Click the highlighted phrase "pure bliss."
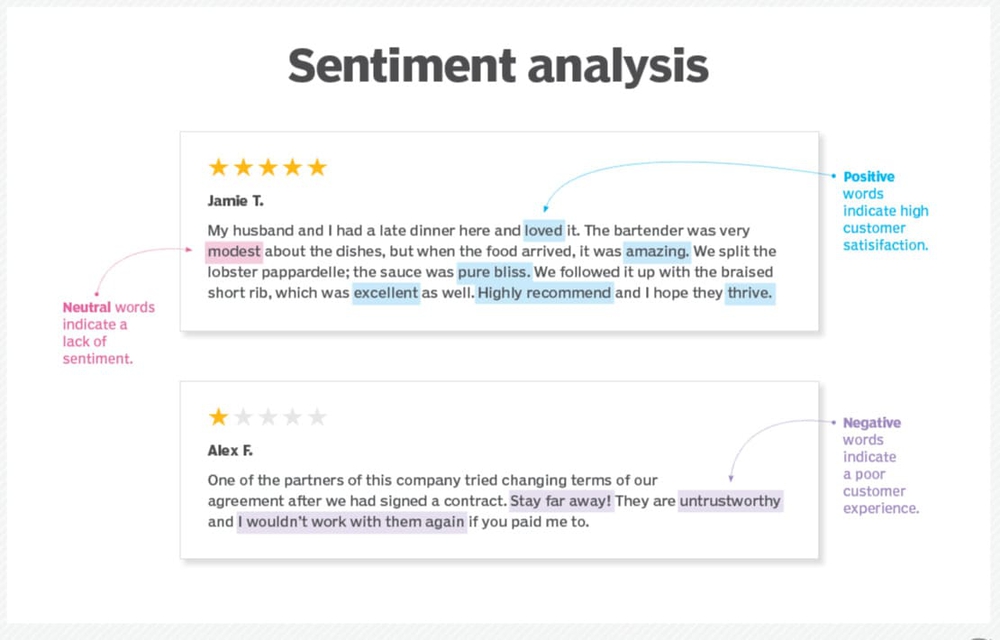This screenshot has height=640, width=1000. coord(493,272)
